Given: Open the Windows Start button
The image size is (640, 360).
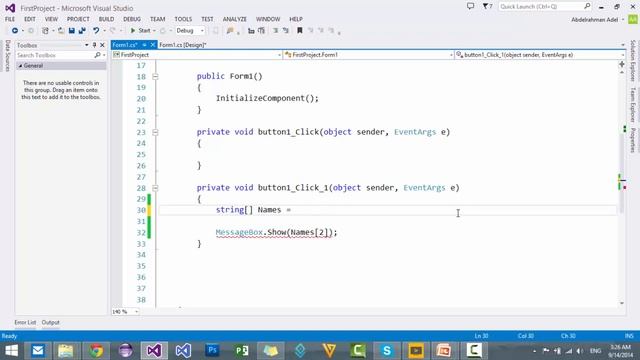Looking at the screenshot, I should point(11,351).
